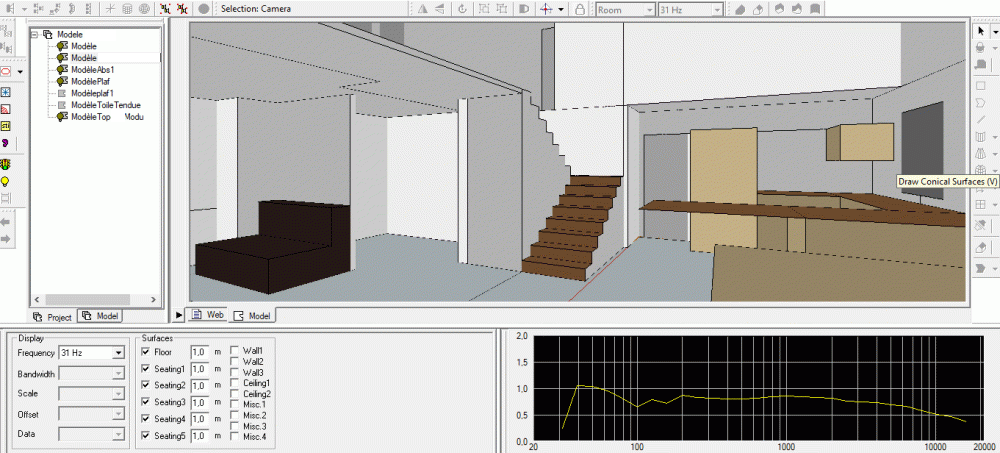
Task: Click the gray circle icon in the top toolbar
Action: 203,9
